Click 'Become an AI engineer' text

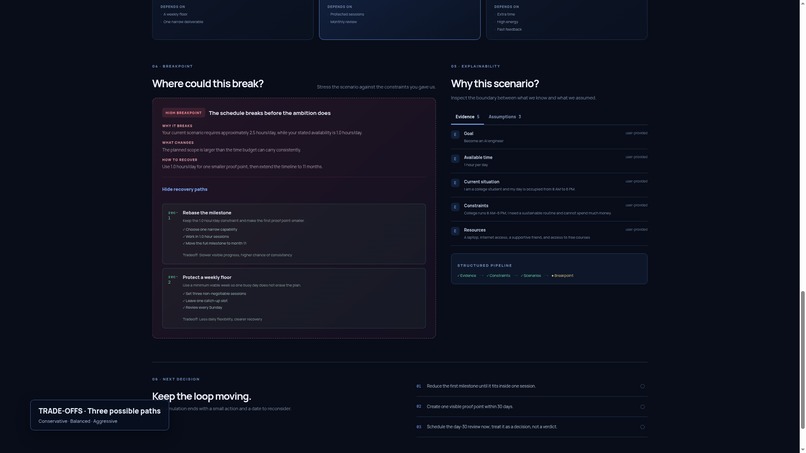[x=484, y=141]
